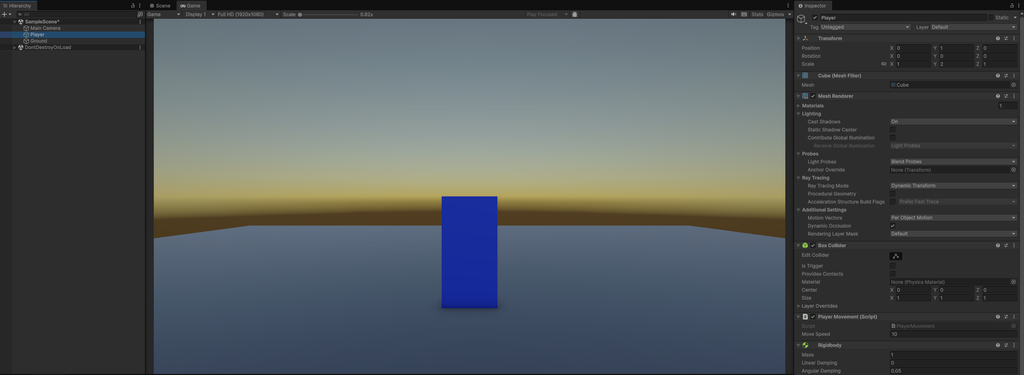Open Player Movement script presets icon

pos(1006,317)
